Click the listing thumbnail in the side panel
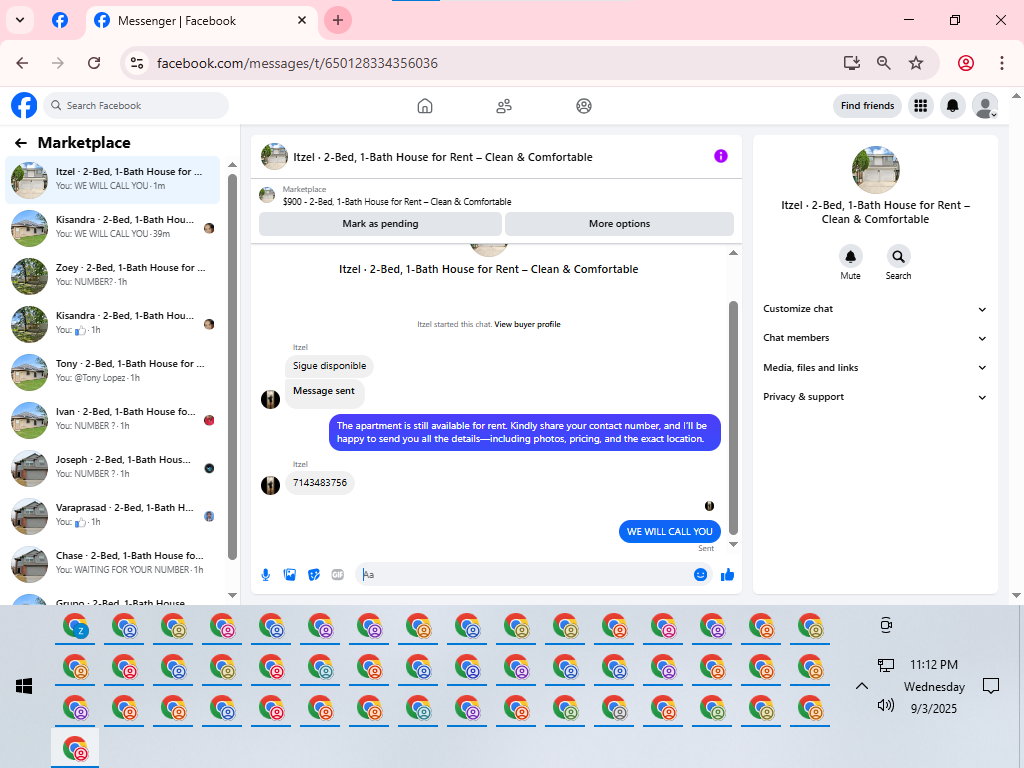This screenshot has width=1024, height=768. (875, 170)
